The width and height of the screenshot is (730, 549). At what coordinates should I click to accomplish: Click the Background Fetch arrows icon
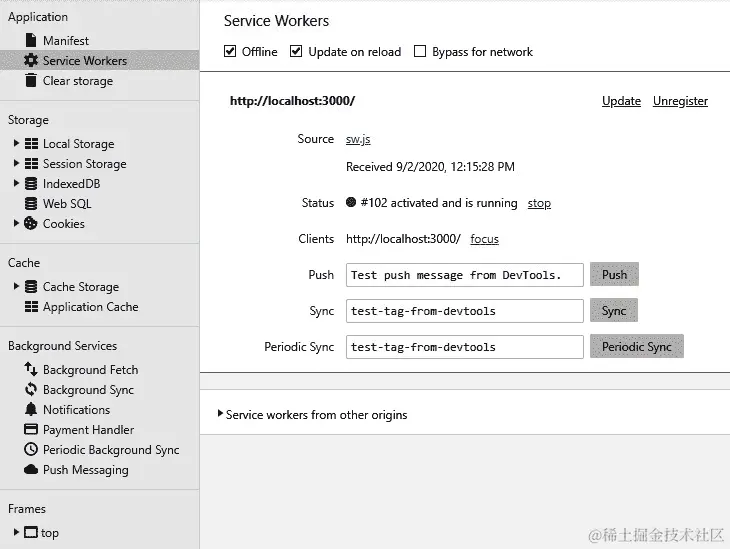click(x=31, y=369)
